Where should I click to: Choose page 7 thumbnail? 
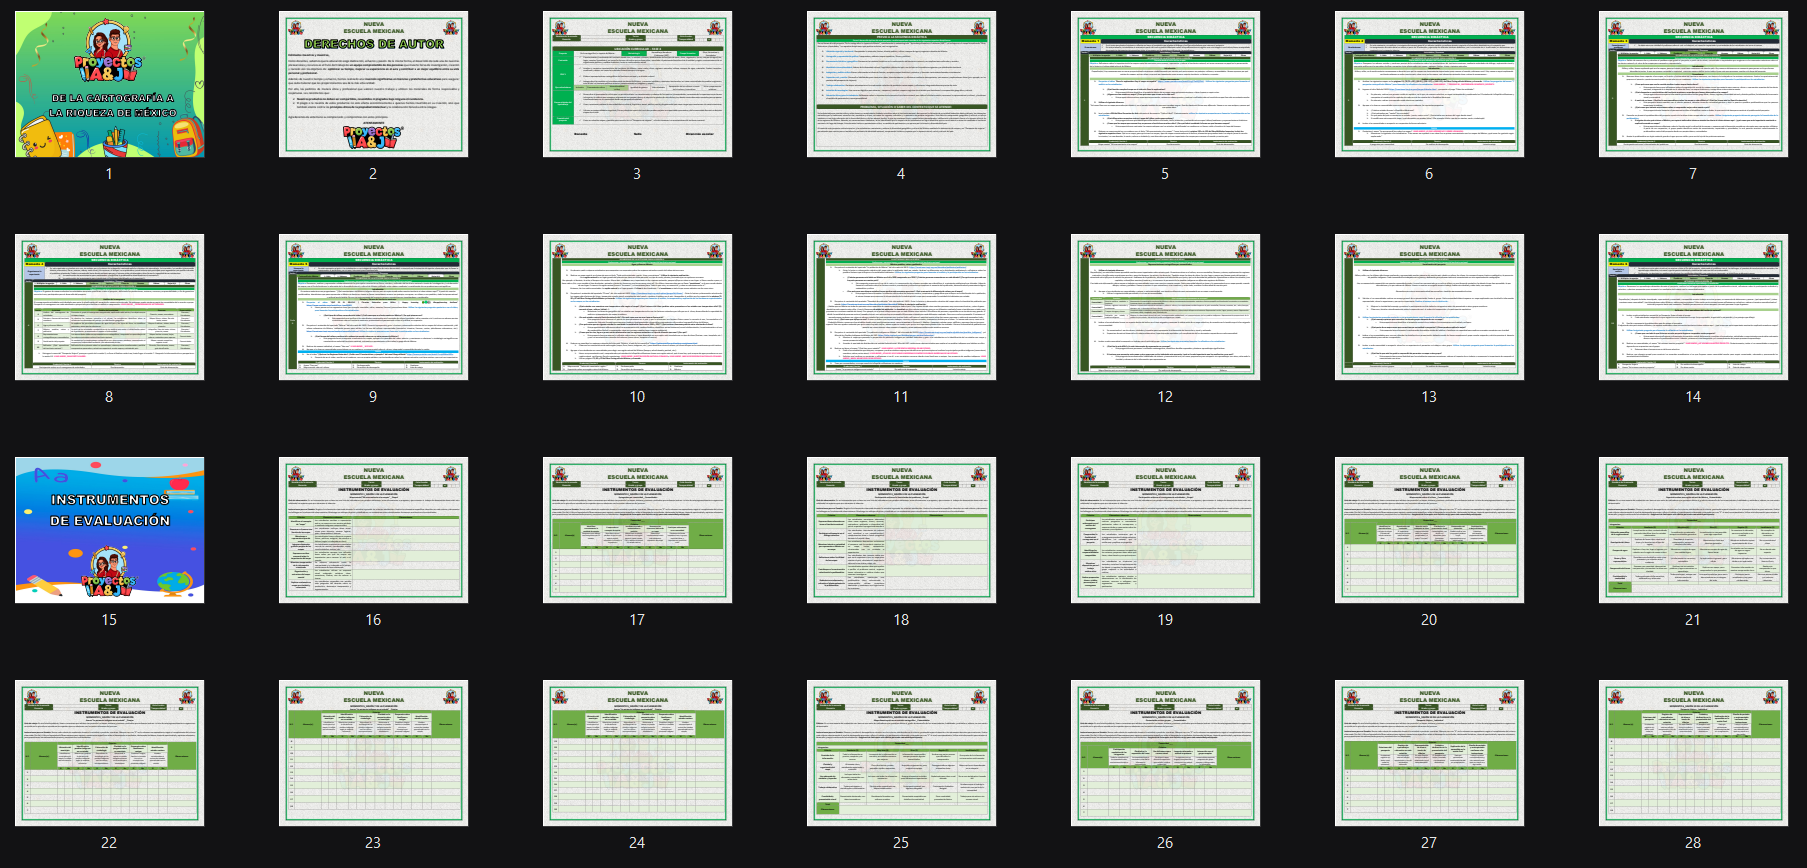[1693, 84]
